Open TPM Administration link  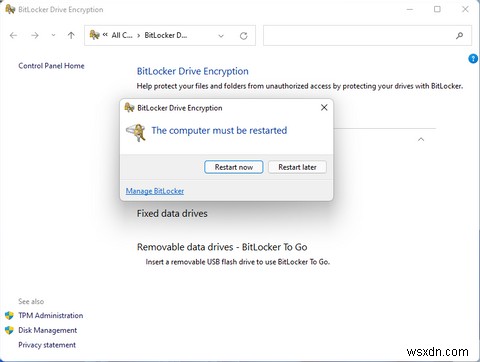pyautogui.click(x=51, y=315)
